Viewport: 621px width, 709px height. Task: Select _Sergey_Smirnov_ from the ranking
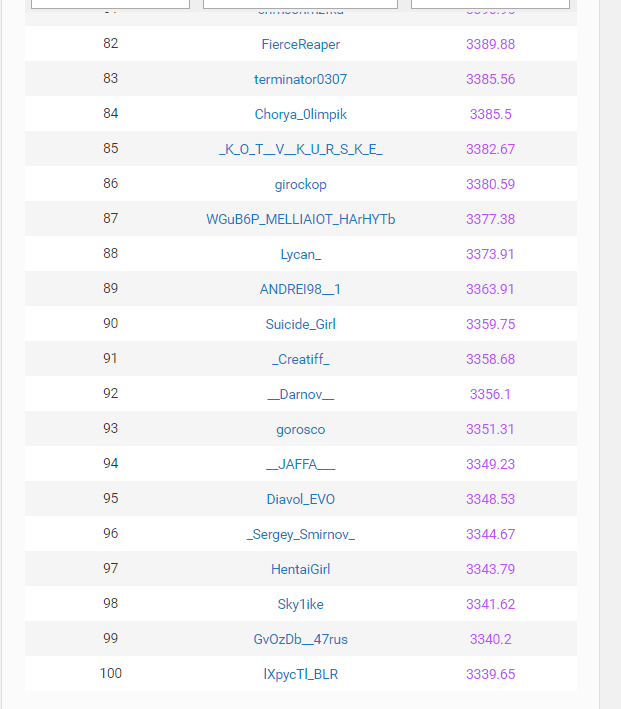pyautogui.click(x=300, y=534)
